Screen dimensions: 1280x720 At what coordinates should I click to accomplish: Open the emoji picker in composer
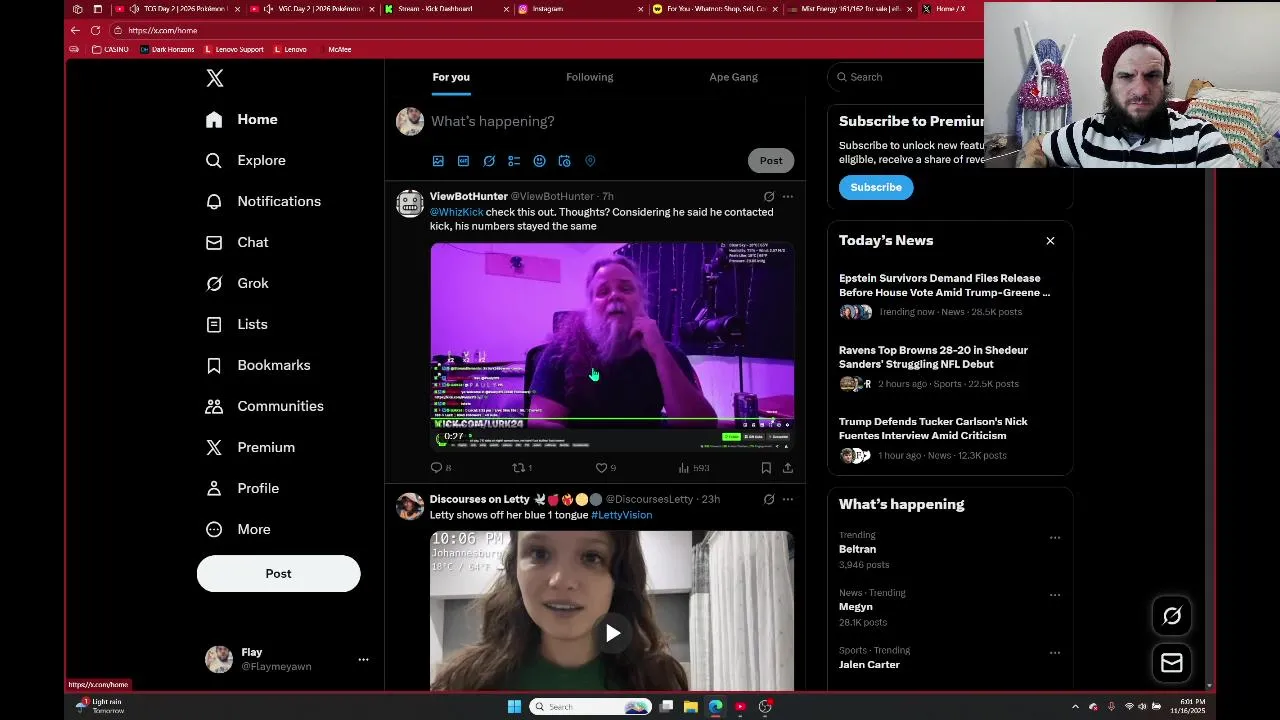(x=539, y=161)
